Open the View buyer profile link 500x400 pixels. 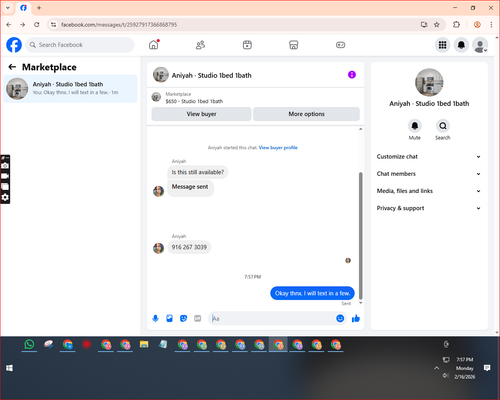click(x=278, y=148)
